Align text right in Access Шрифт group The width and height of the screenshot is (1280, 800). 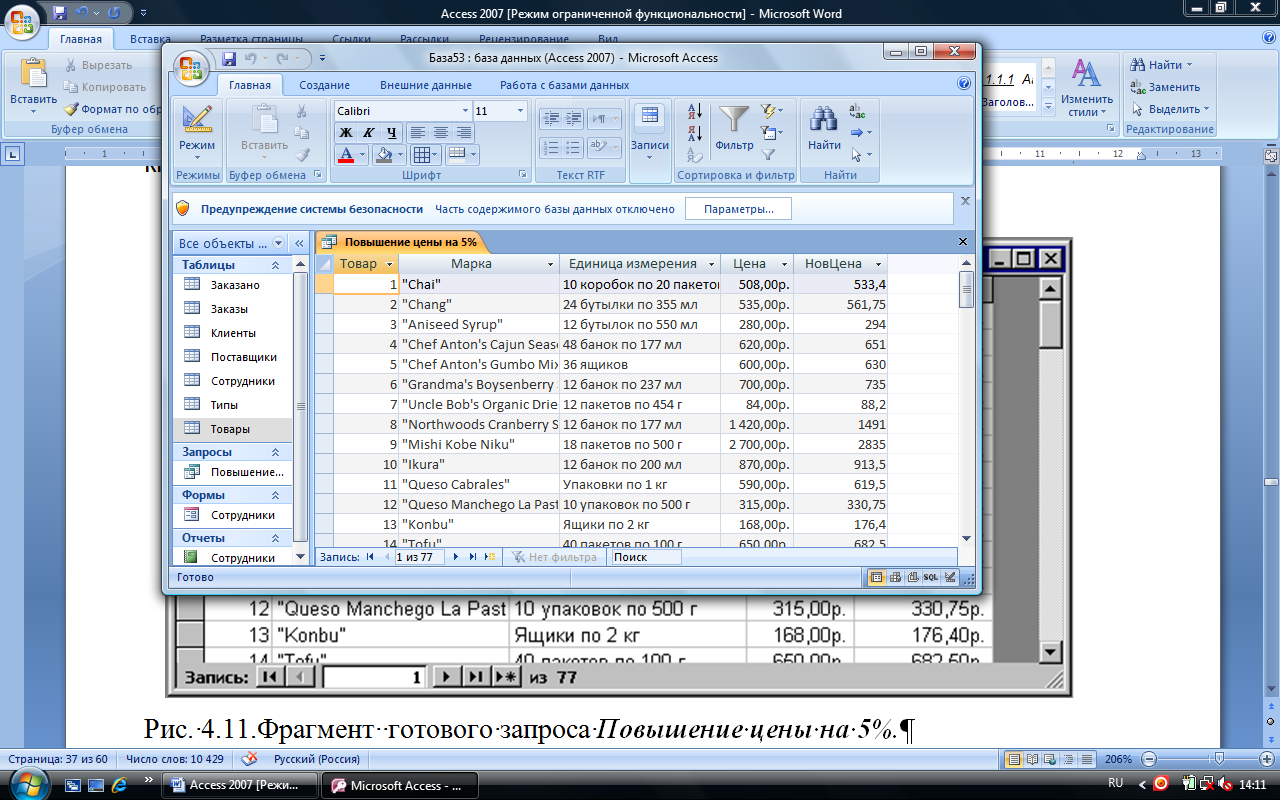click(x=463, y=132)
